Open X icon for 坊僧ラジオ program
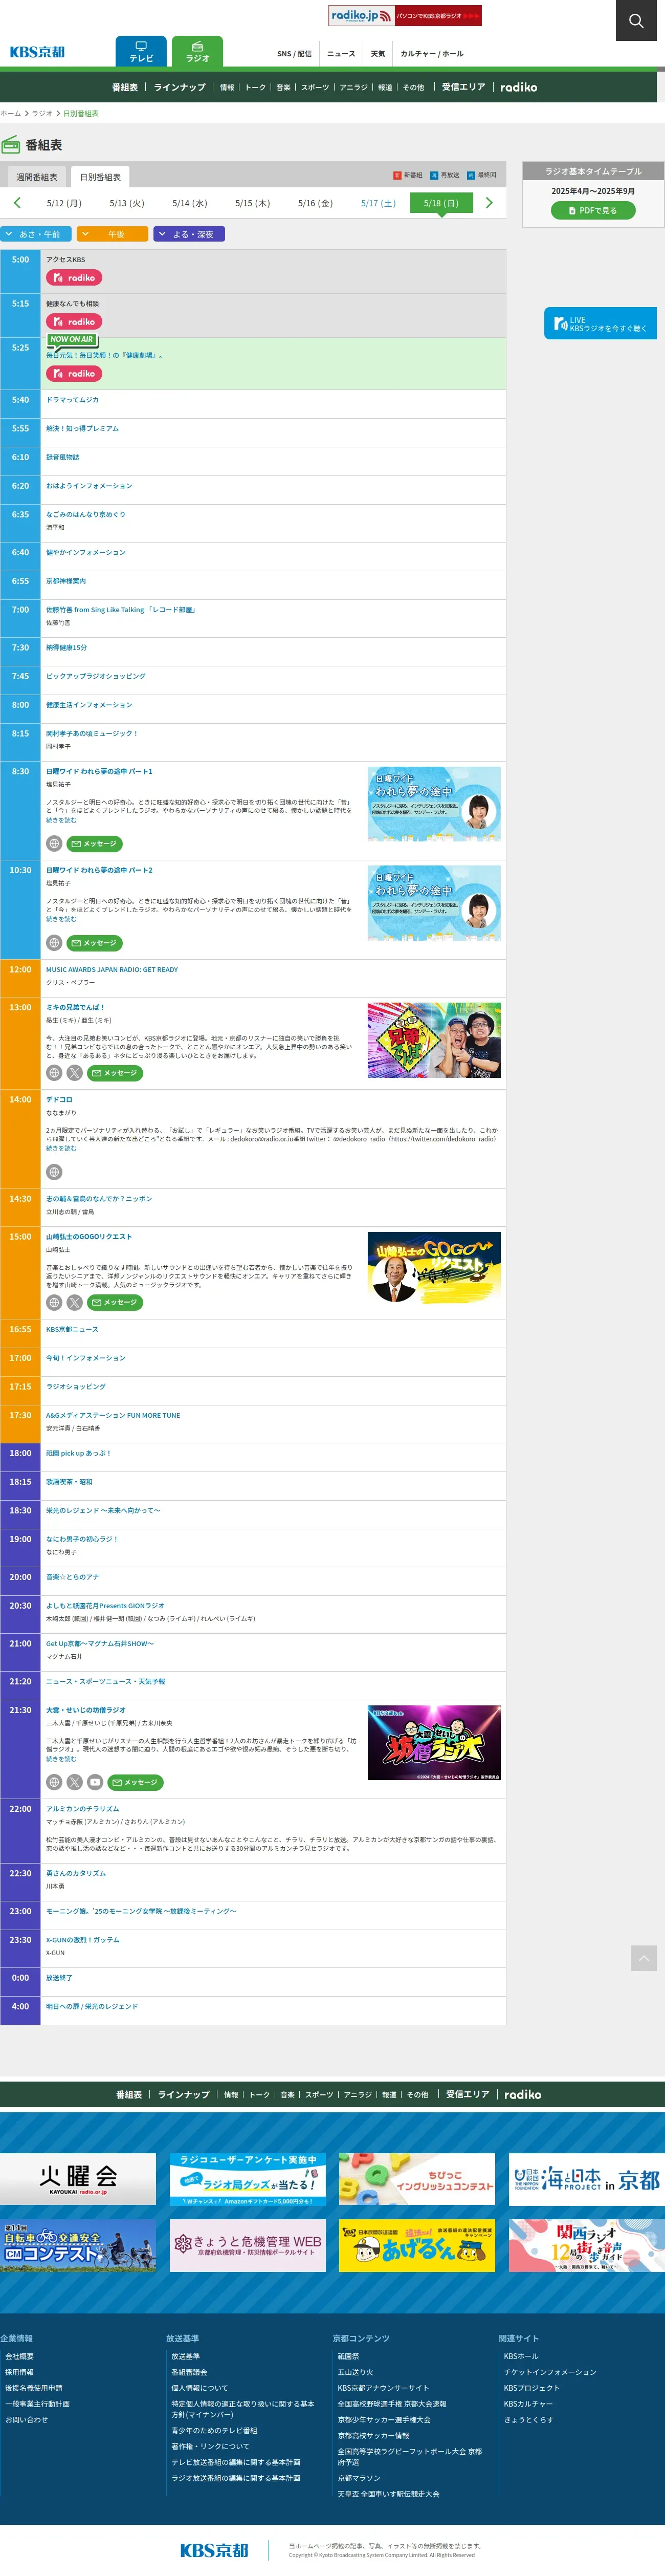The image size is (665, 2576). (75, 1782)
